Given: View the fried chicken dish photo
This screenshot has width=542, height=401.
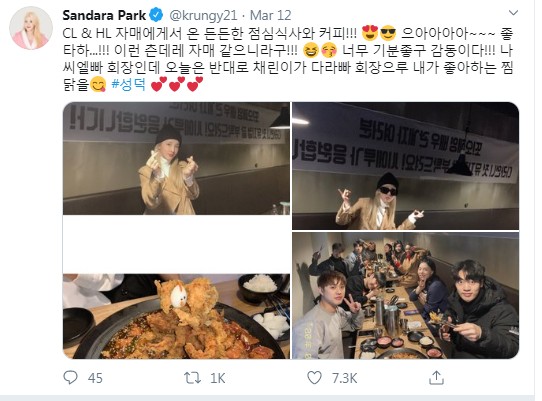Looking at the screenshot, I should (176, 316).
